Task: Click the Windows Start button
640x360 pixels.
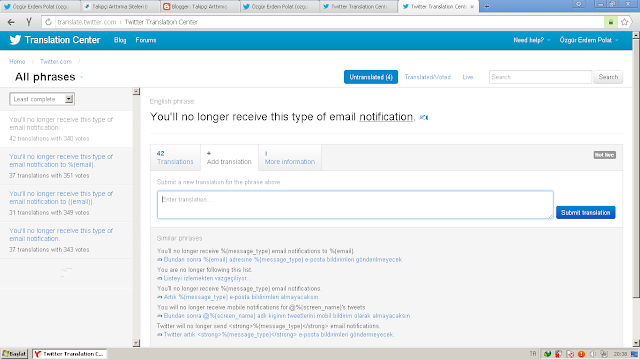Action: click(14, 354)
